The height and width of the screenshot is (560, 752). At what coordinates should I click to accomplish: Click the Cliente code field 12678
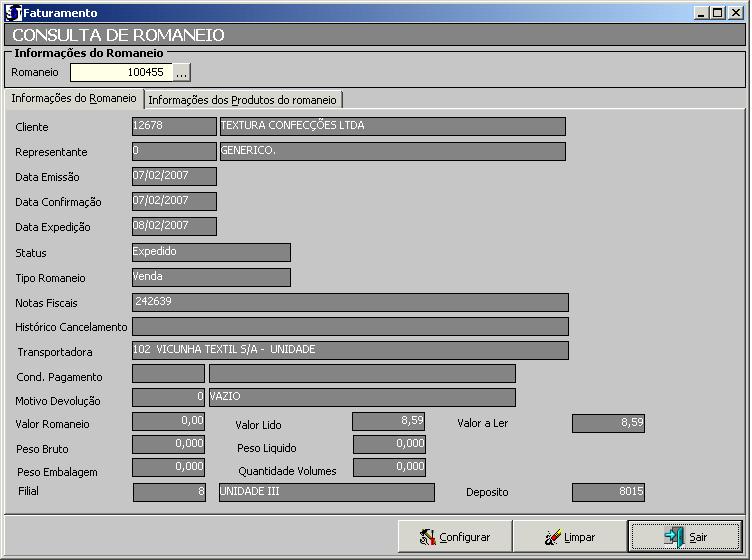(174, 126)
